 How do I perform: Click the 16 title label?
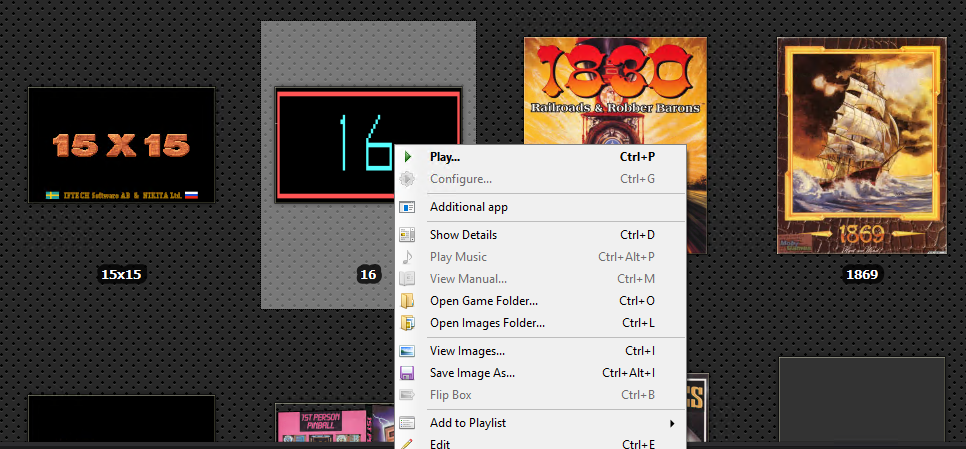pyautogui.click(x=368, y=275)
